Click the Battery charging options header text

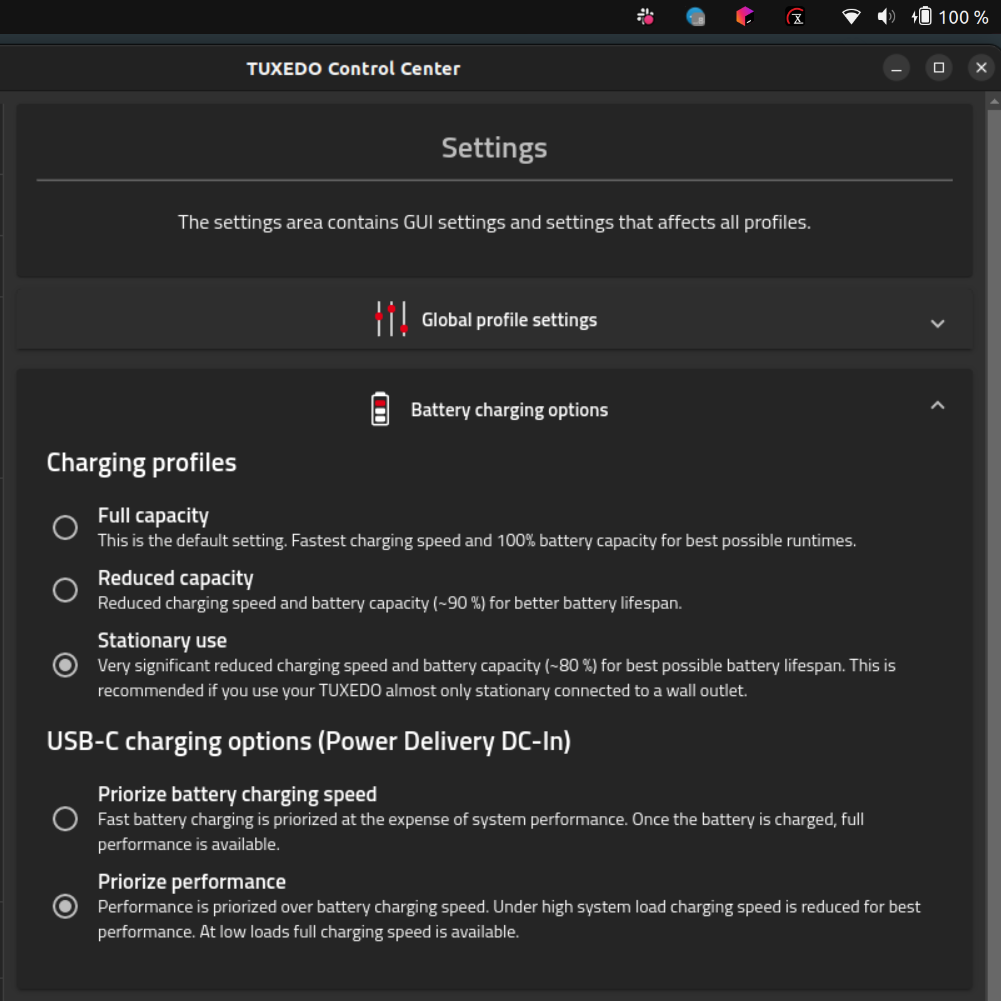click(x=509, y=409)
